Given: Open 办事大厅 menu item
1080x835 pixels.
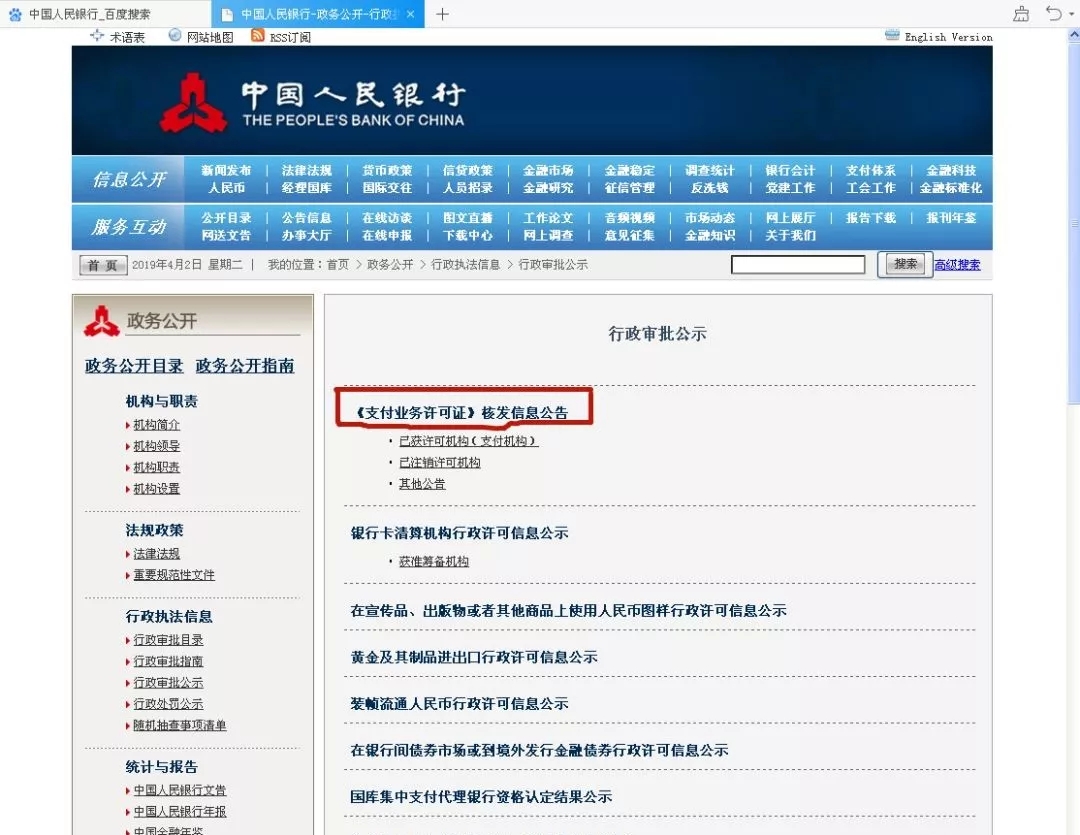Looking at the screenshot, I should tap(307, 235).
